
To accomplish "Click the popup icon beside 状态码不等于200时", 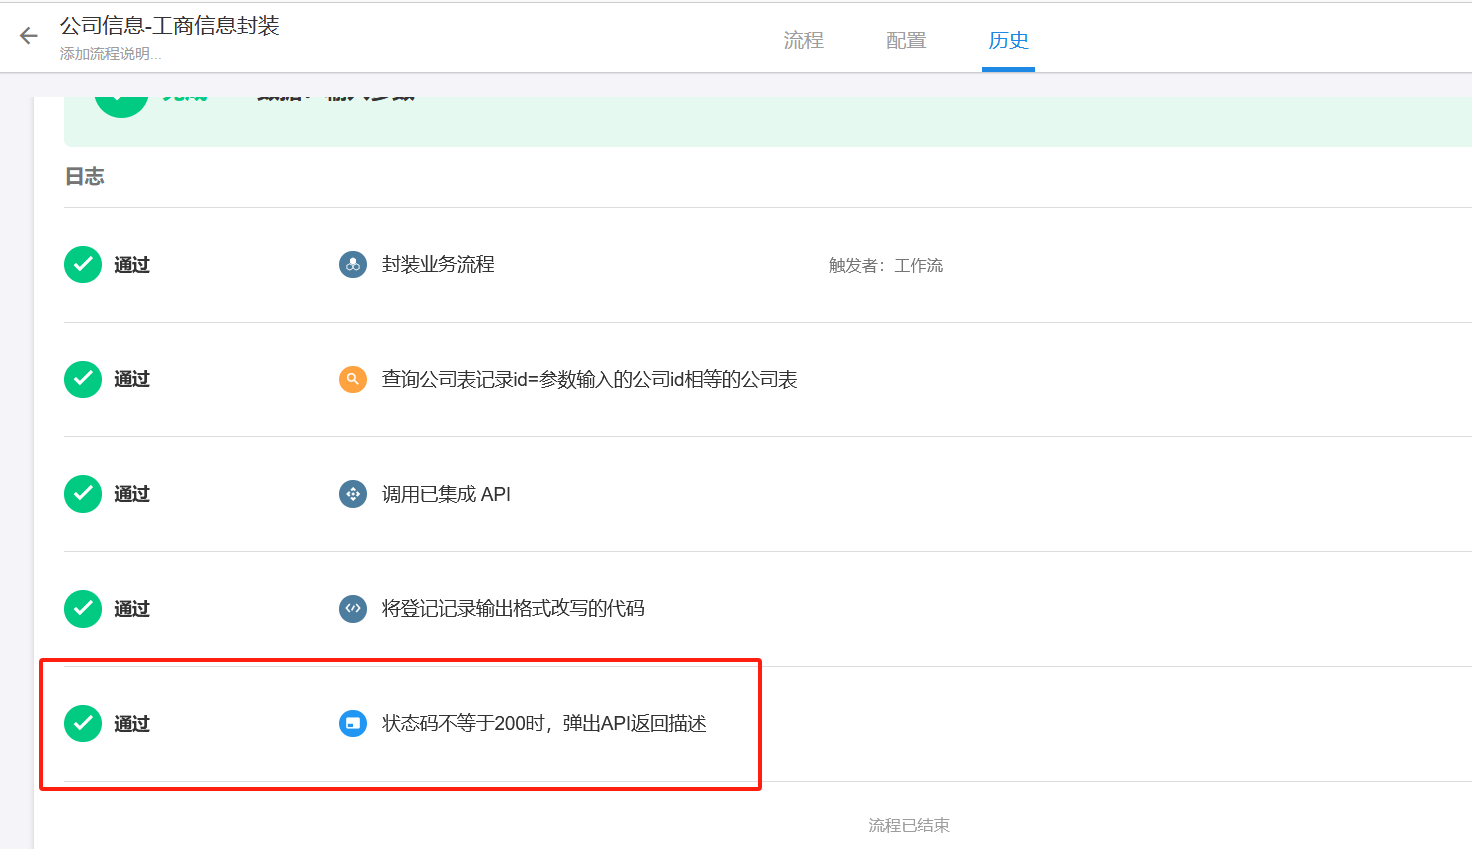I will [x=353, y=723].
